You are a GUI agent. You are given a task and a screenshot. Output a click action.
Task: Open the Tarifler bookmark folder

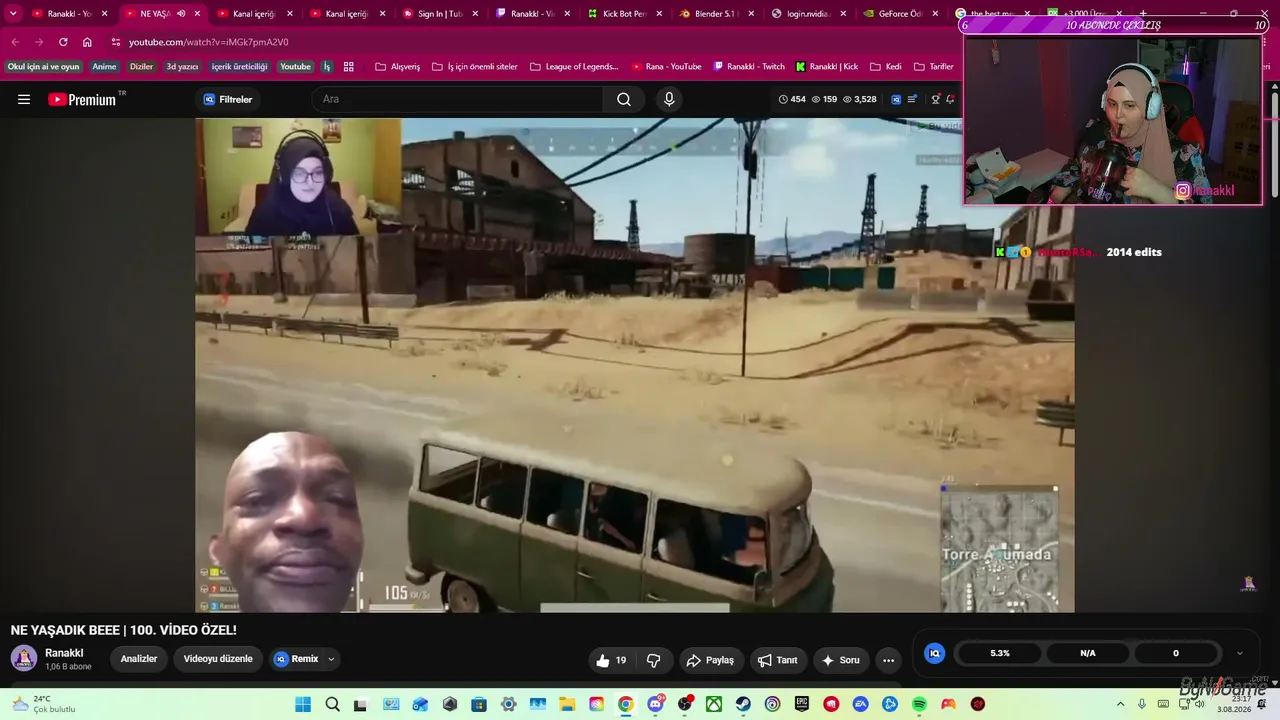click(x=934, y=67)
